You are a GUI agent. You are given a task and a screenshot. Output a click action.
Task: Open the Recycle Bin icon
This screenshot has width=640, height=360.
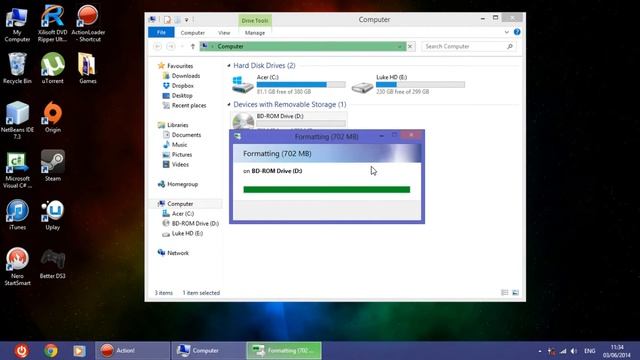pyautogui.click(x=17, y=68)
